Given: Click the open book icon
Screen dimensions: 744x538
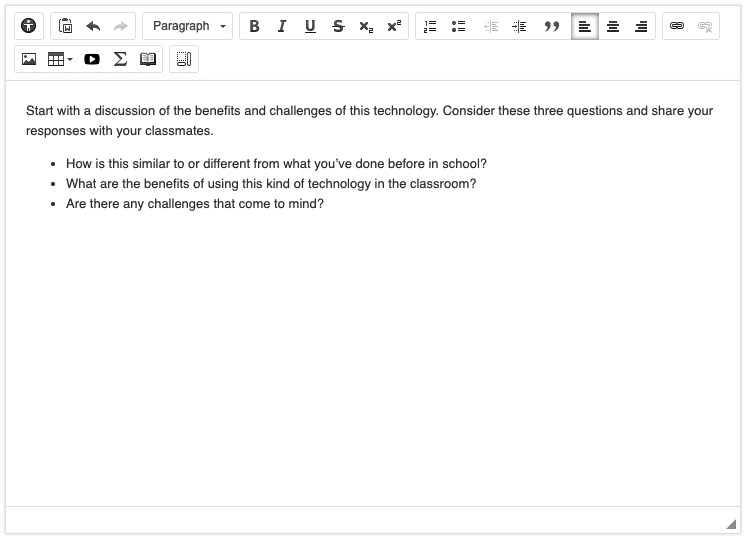Looking at the screenshot, I should (148, 59).
